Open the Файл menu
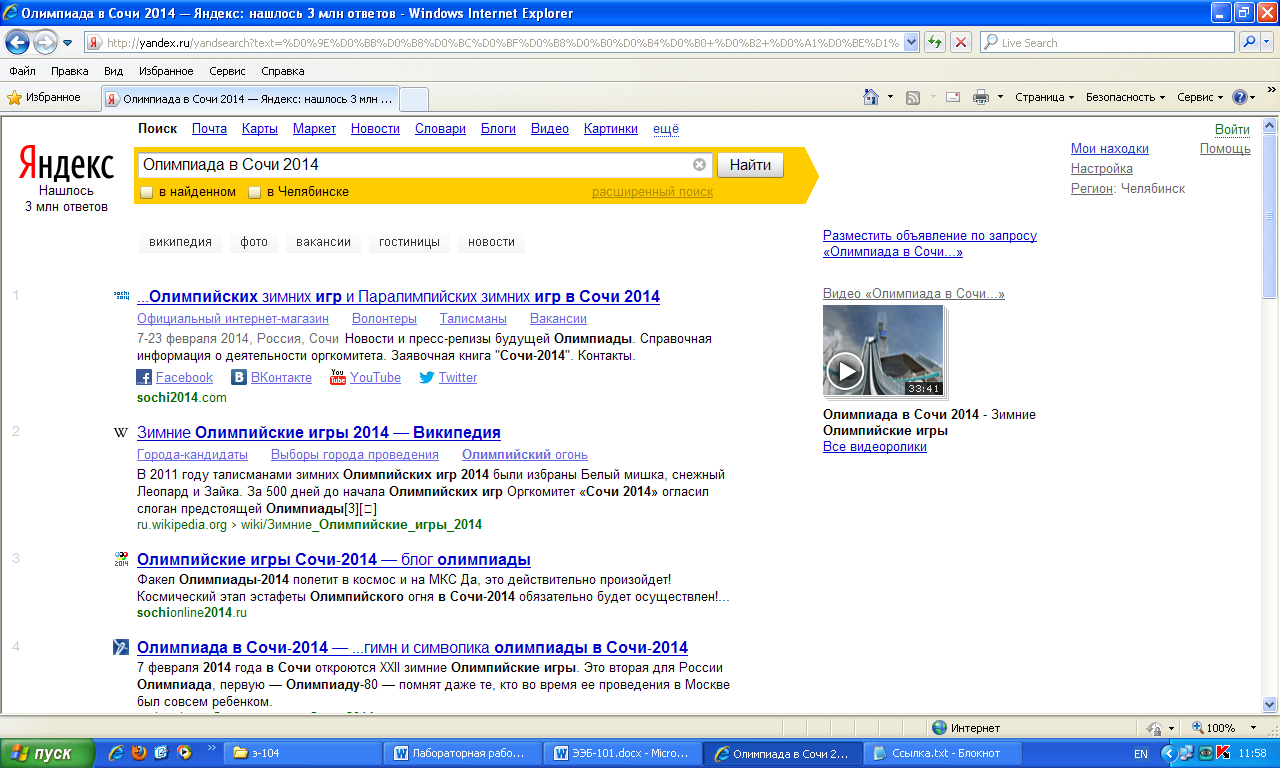This screenshot has height=768, width=1280. coord(22,71)
